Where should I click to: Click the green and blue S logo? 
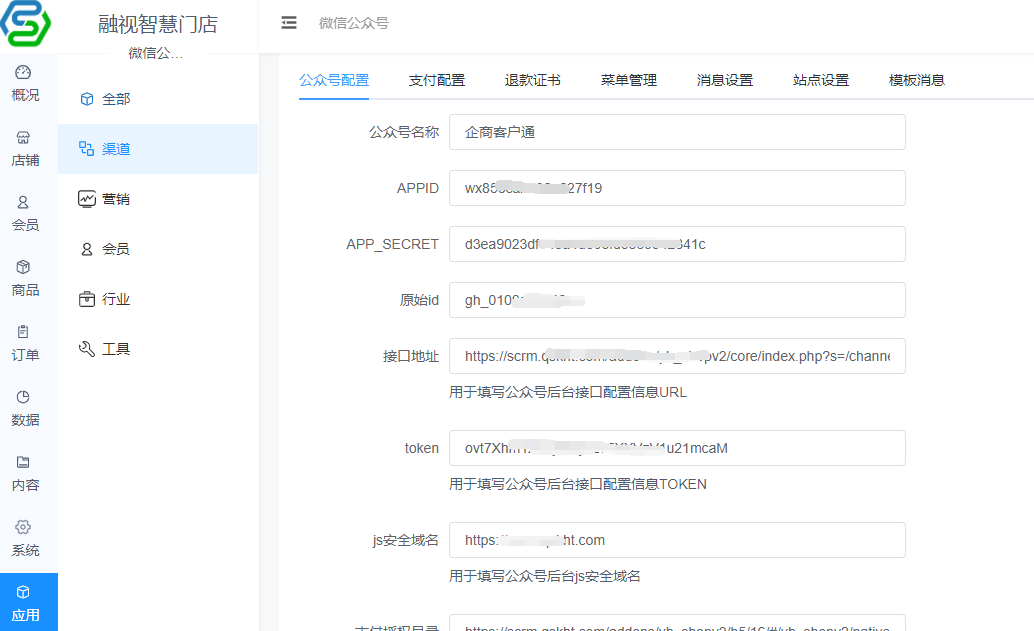click(26, 24)
